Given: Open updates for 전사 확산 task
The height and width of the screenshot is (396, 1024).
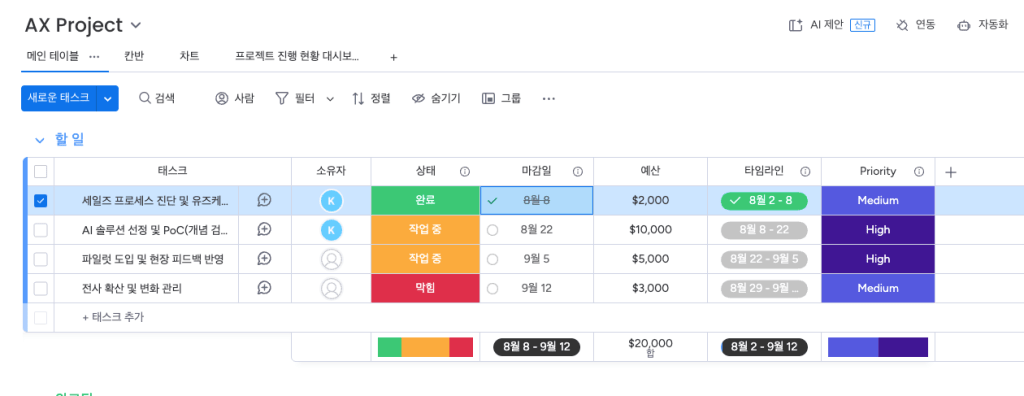Looking at the screenshot, I should pyautogui.click(x=264, y=288).
